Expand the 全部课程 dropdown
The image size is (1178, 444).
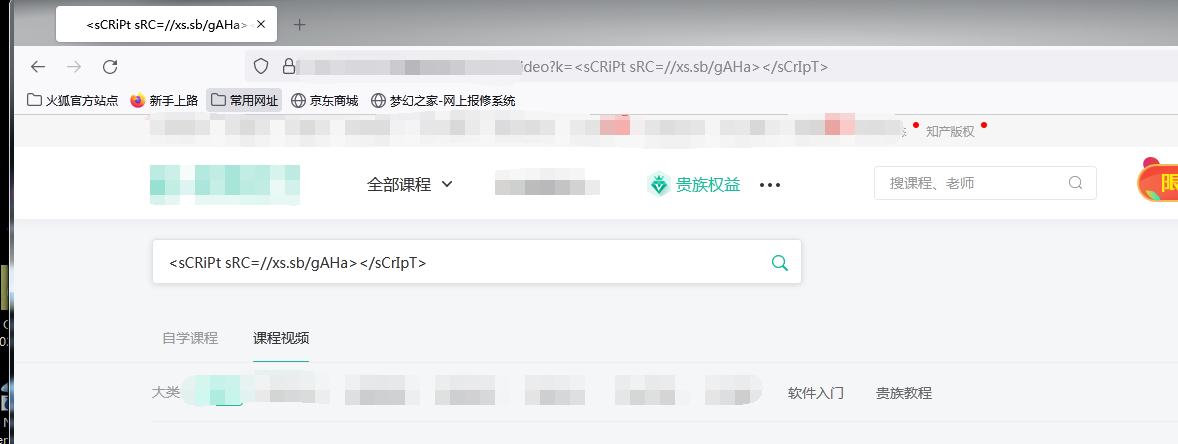[x=409, y=184]
